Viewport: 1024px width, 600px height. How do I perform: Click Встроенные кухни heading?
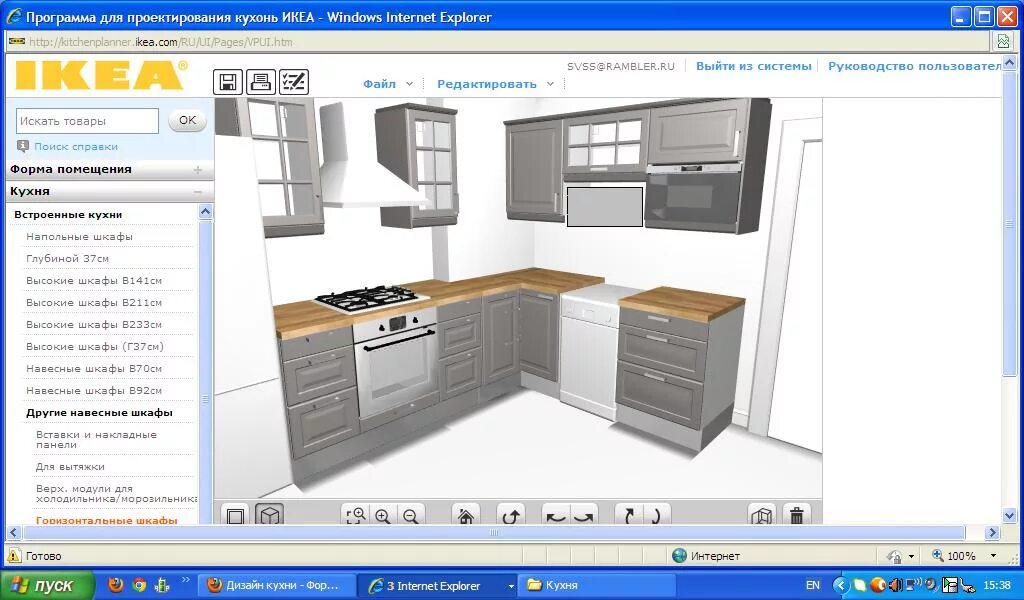pyautogui.click(x=68, y=215)
